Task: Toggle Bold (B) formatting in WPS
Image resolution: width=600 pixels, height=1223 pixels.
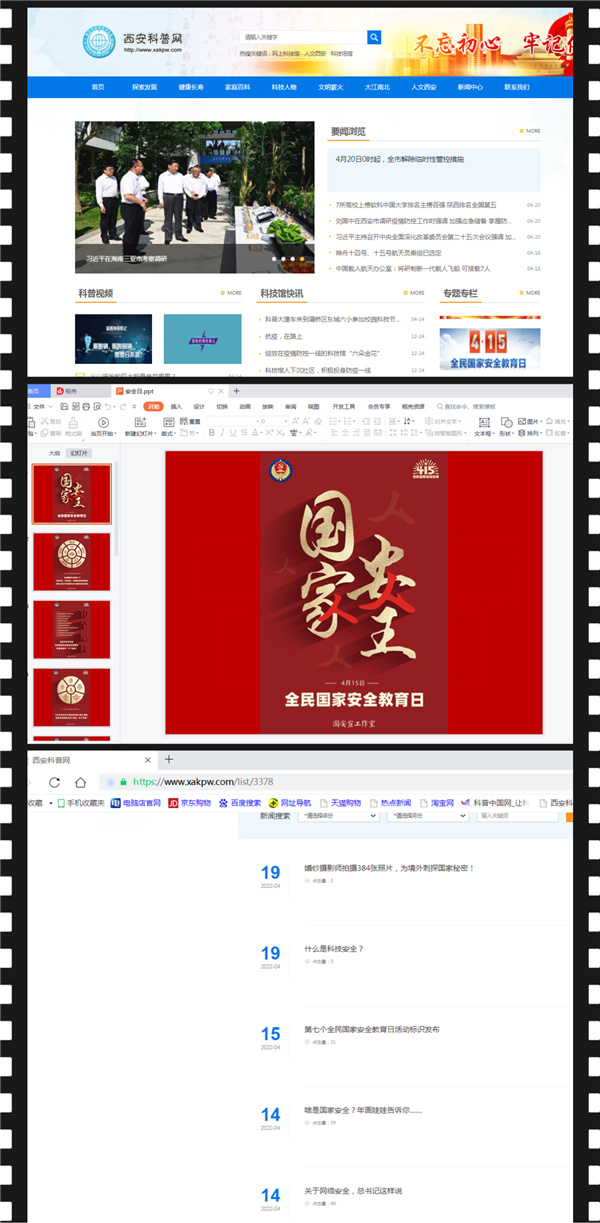Action: (211, 433)
